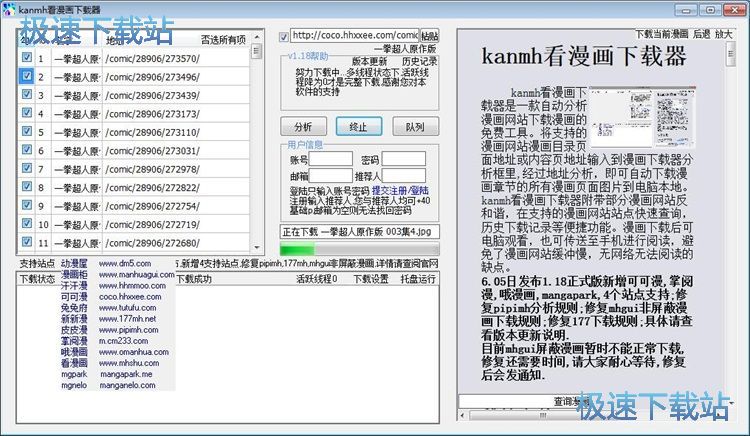Select 汗汗漫 www.hhmmoo.com site entry
The image size is (750, 436).
pyautogui.click(x=113, y=285)
